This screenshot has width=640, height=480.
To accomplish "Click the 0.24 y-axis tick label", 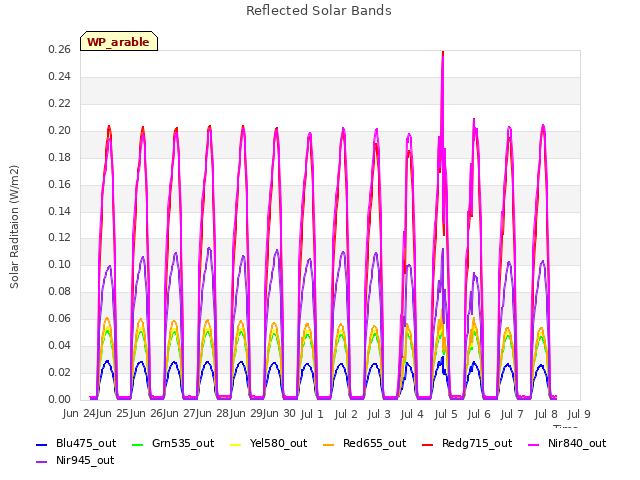I will (x=59, y=77).
